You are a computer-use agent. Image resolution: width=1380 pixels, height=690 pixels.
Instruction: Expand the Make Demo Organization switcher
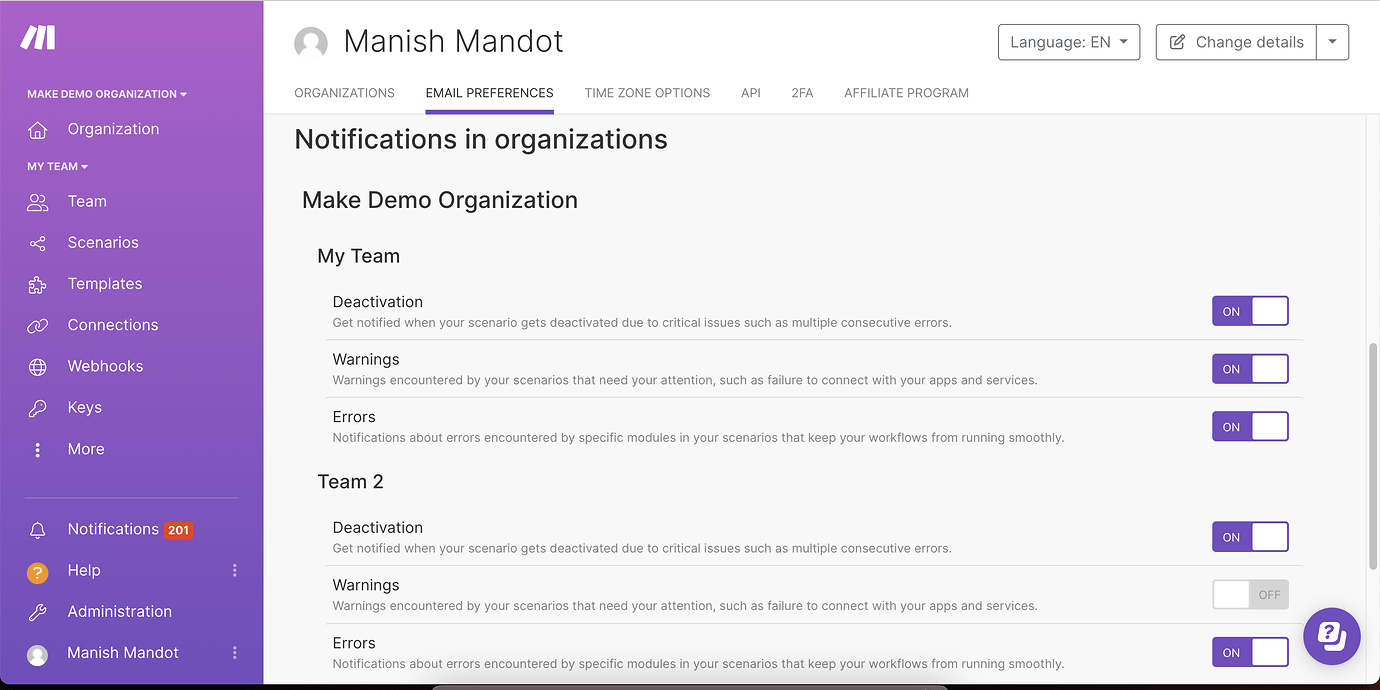pyautogui.click(x=107, y=94)
